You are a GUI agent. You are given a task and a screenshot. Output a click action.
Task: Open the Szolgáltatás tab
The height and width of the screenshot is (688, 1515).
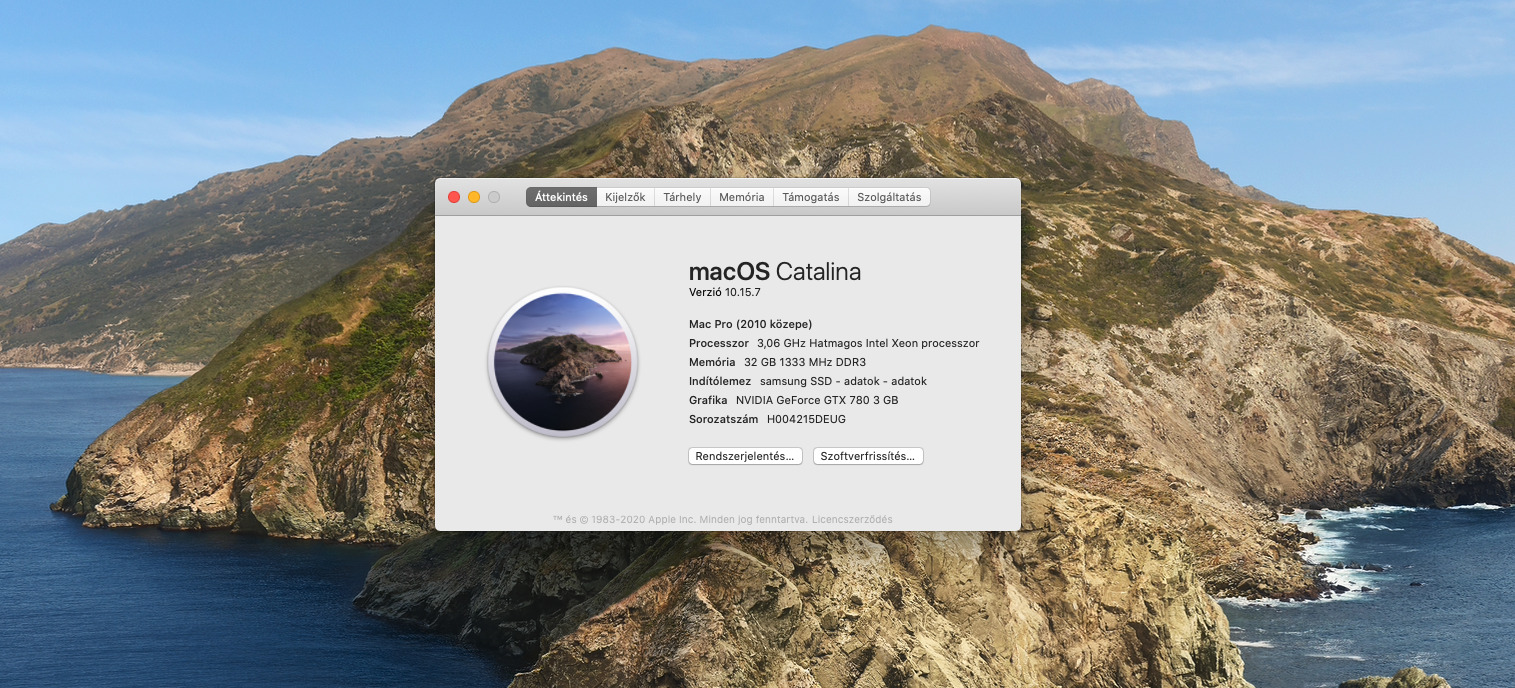(889, 197)
